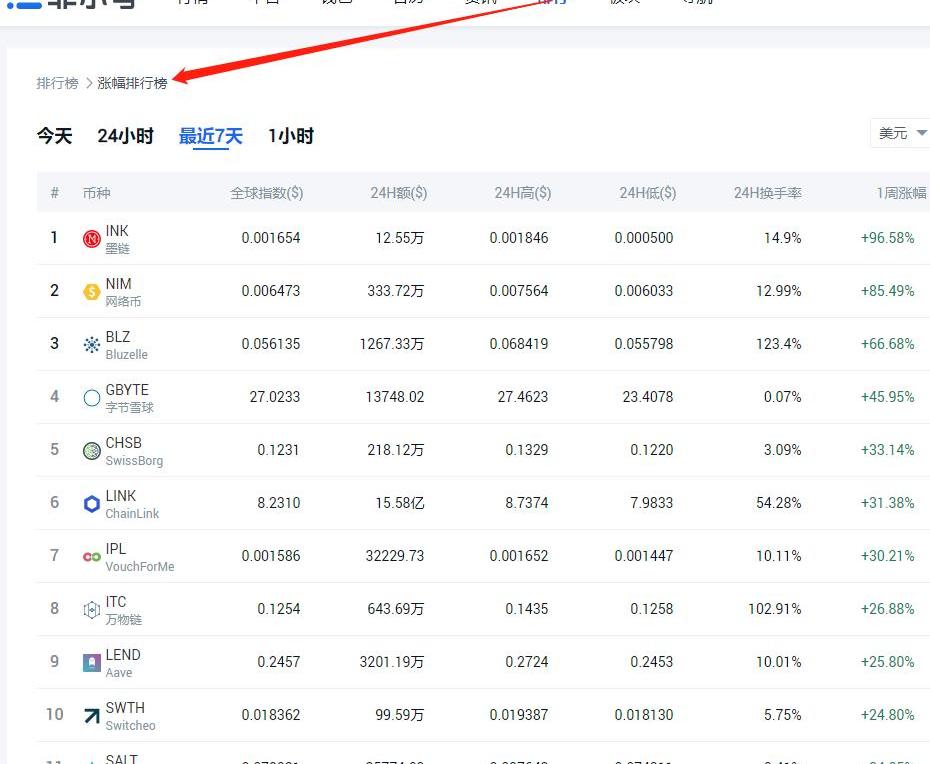This screenshot has height=764, width=930.
Task: Click the 0.001654 index value
Action: [270, 238]
